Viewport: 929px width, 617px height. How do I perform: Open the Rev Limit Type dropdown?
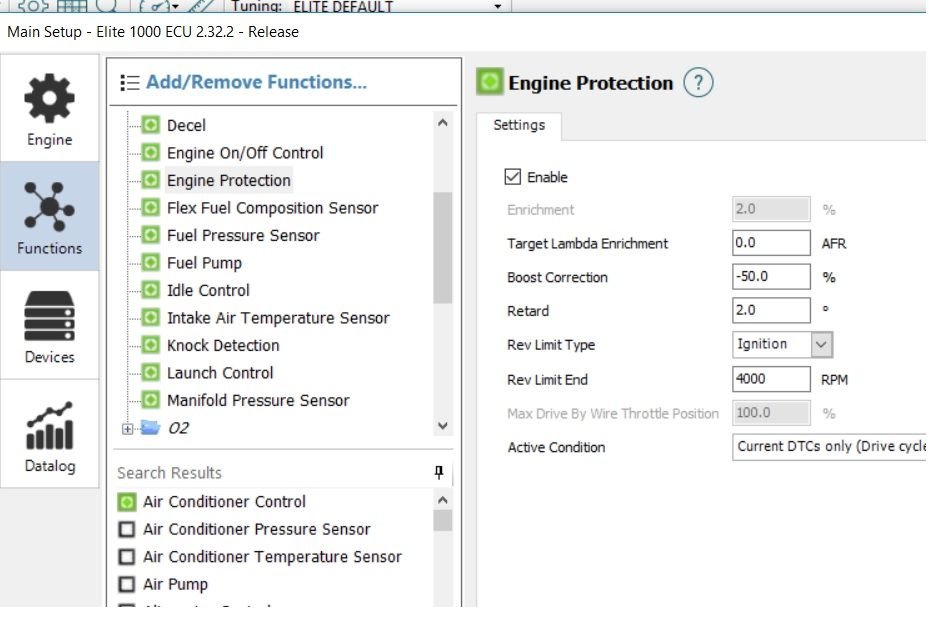[x=821, y=344]
